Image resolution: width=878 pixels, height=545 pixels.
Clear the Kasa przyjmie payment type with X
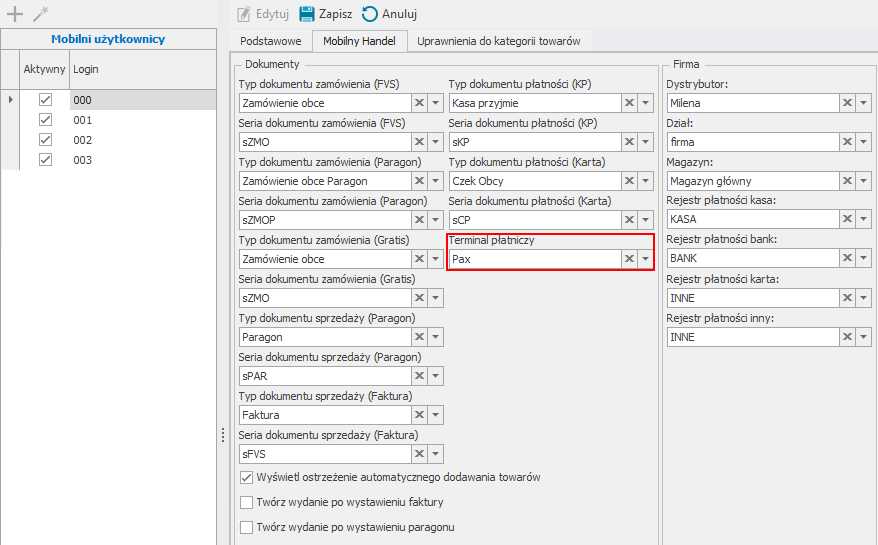point(629,102)
